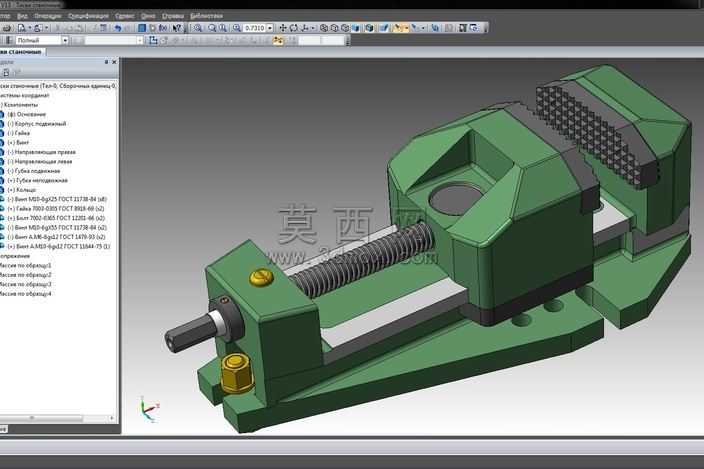Click the context help cursor icon
704x469 pixels.
(177, 28)
